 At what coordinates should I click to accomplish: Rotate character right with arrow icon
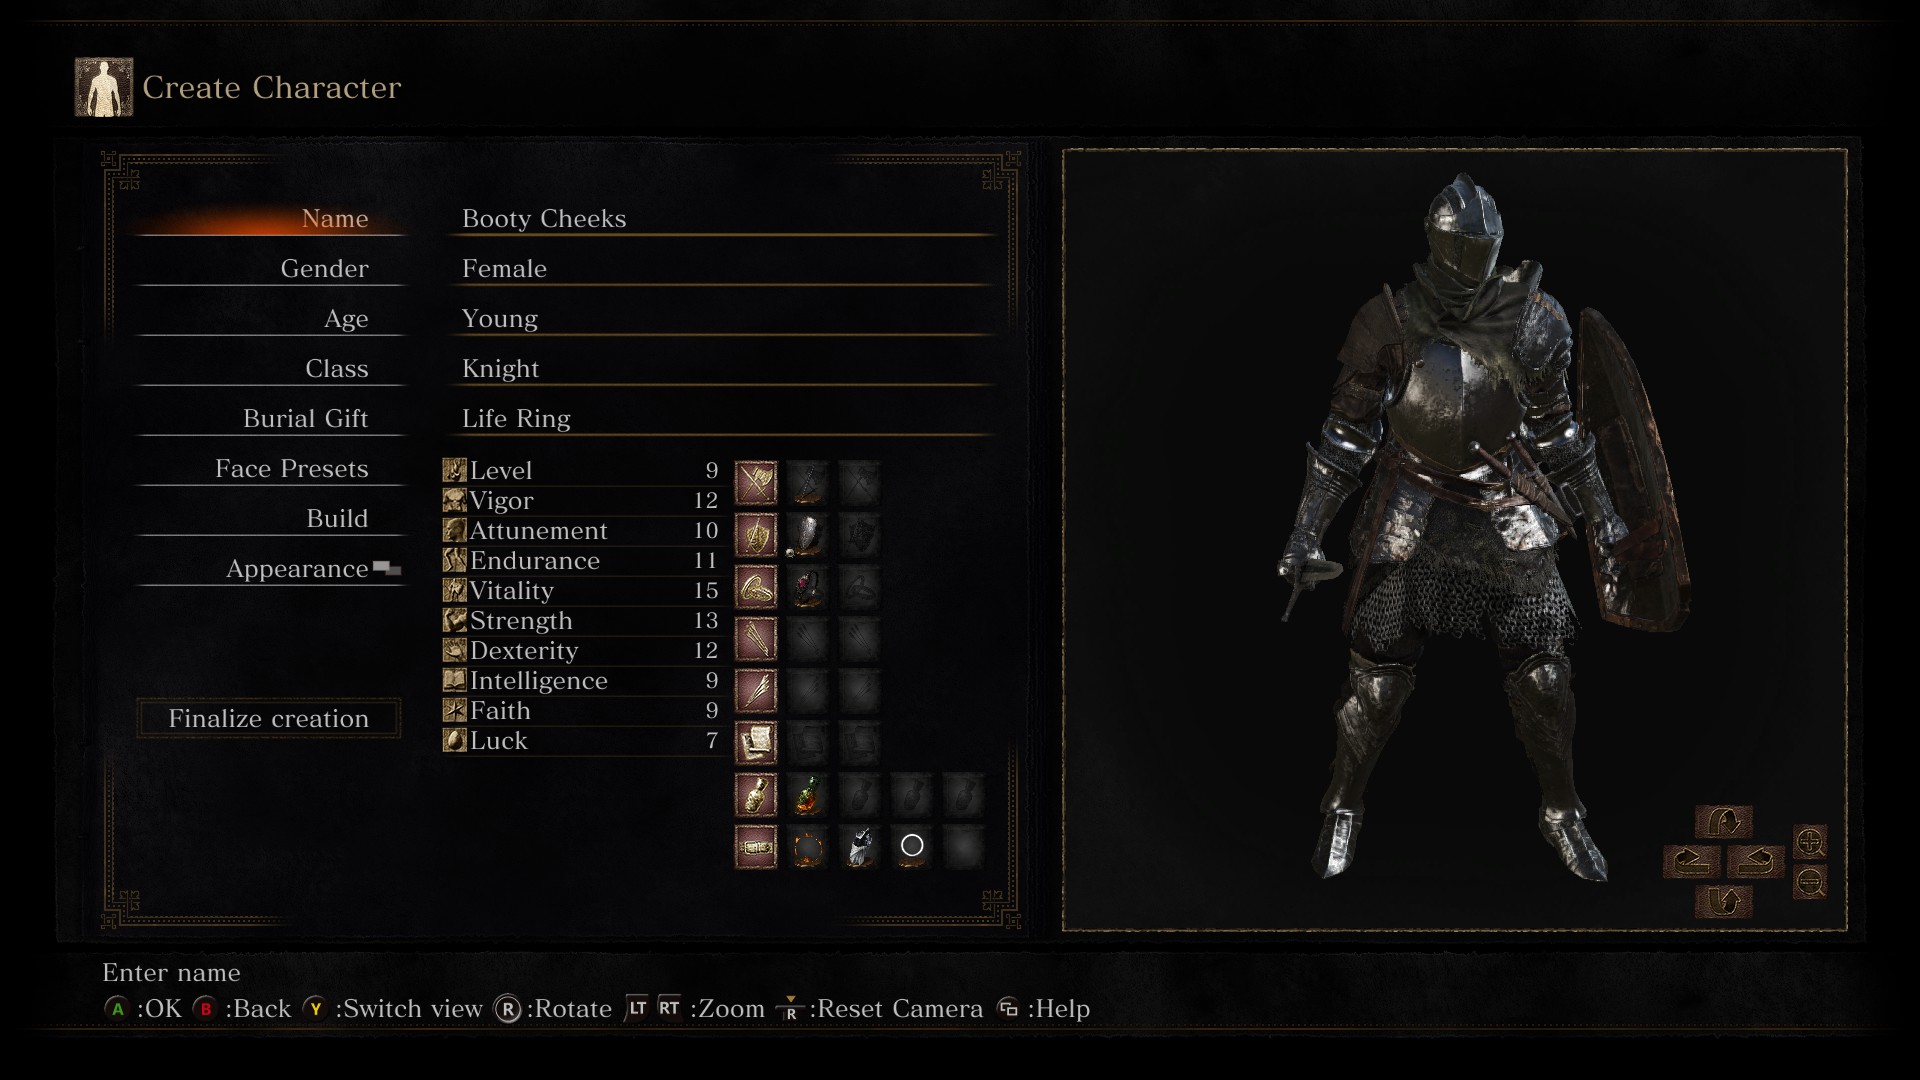1756,861
